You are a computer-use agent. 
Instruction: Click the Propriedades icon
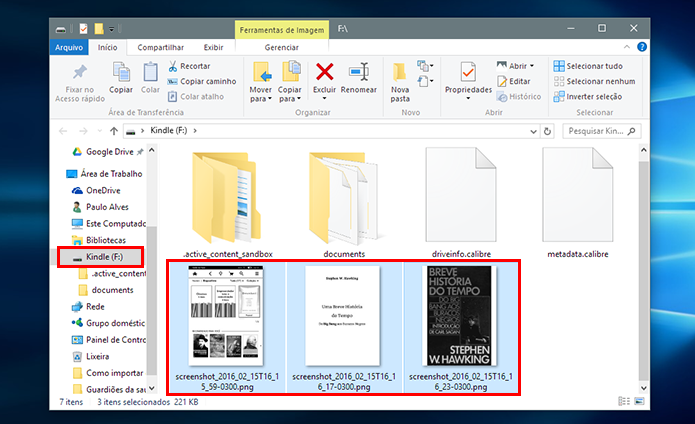(x=468, y=72)
